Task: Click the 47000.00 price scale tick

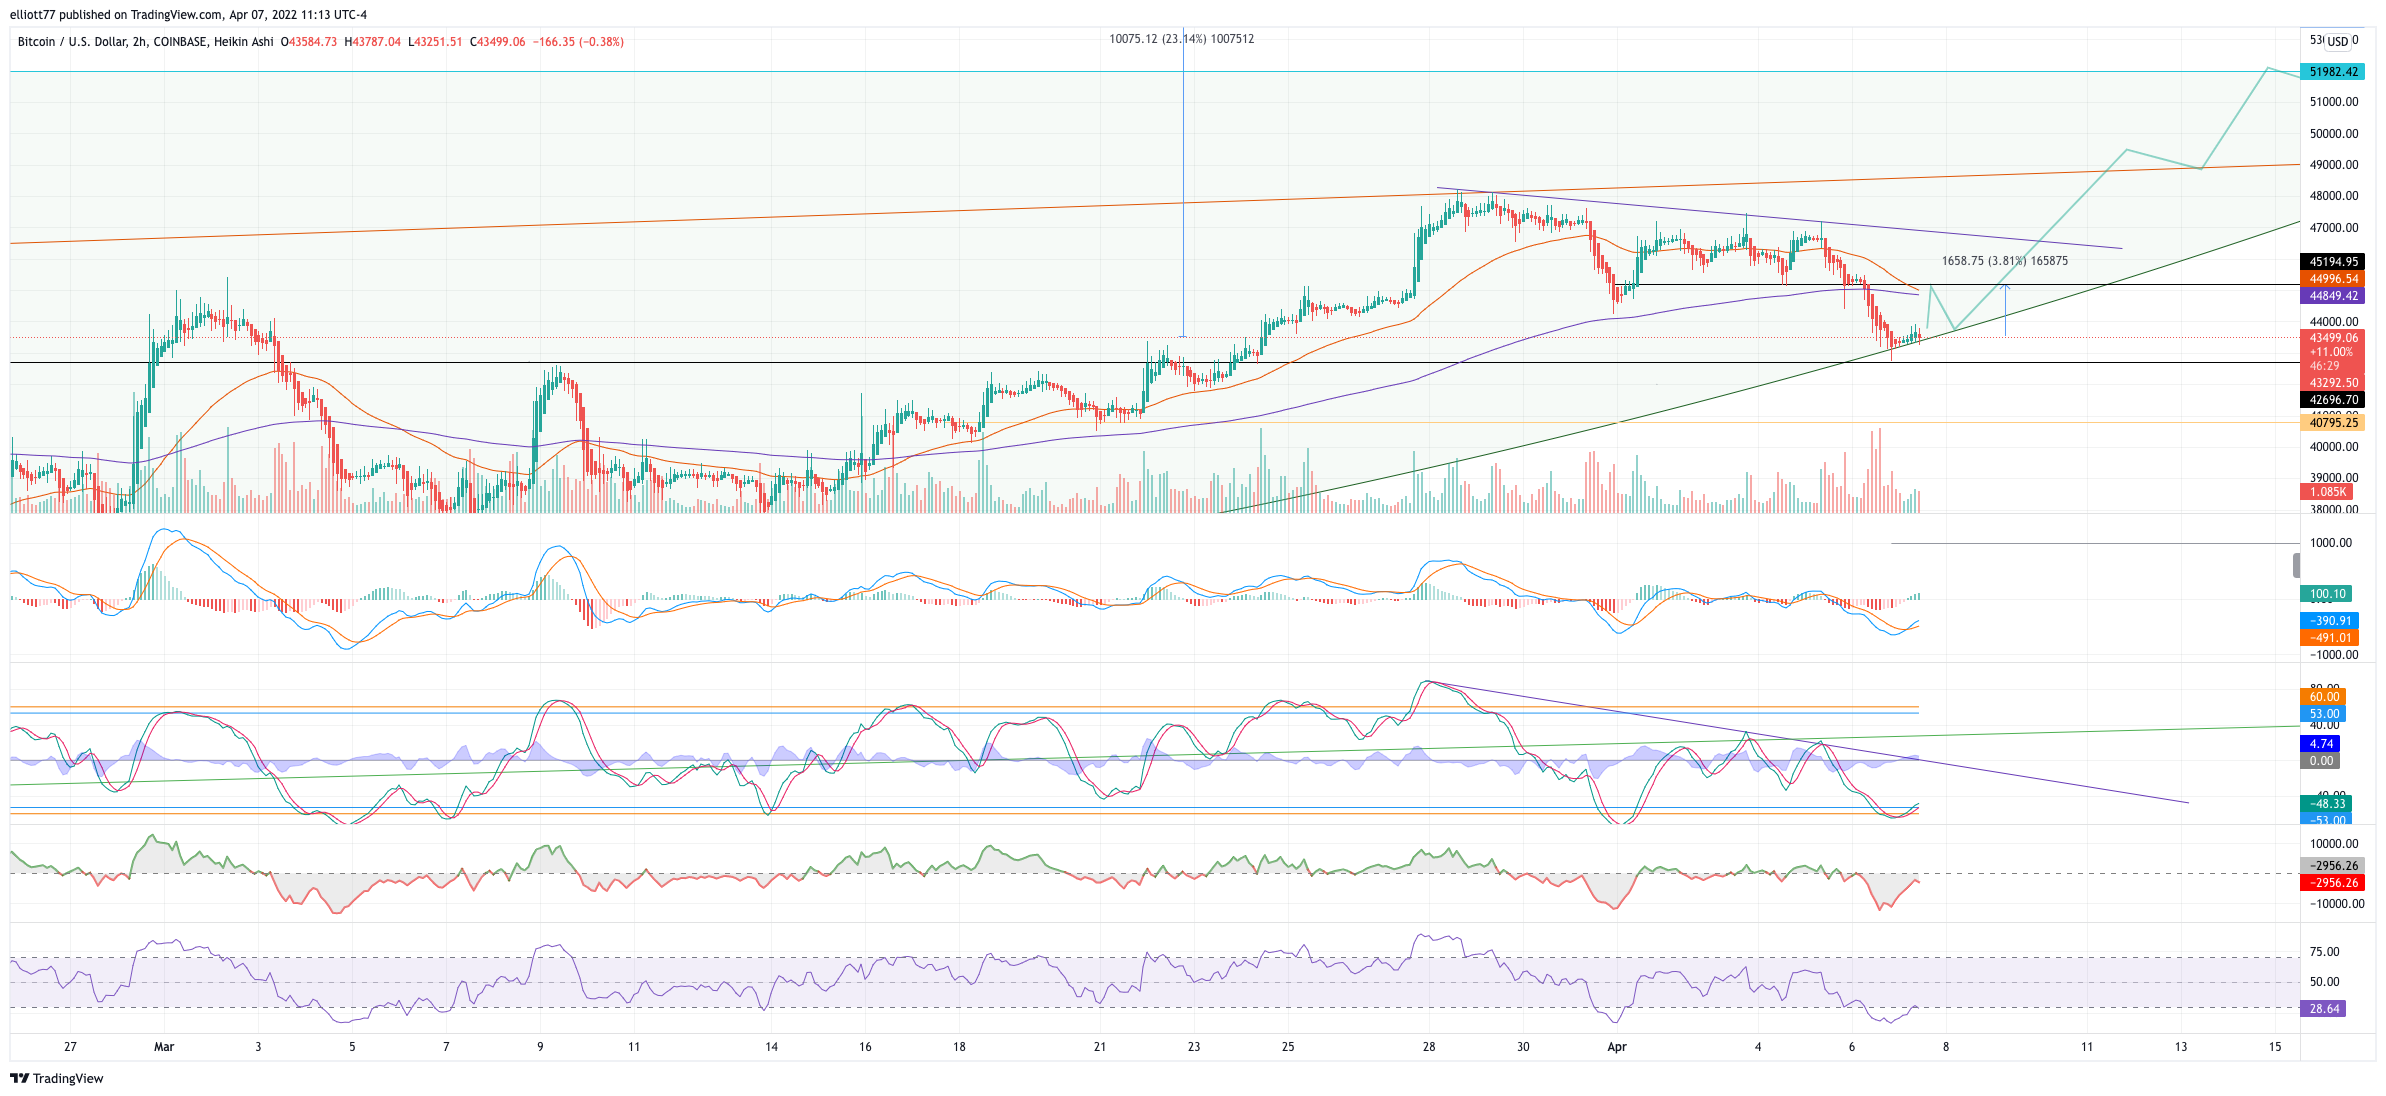Action: (2334, 228)
